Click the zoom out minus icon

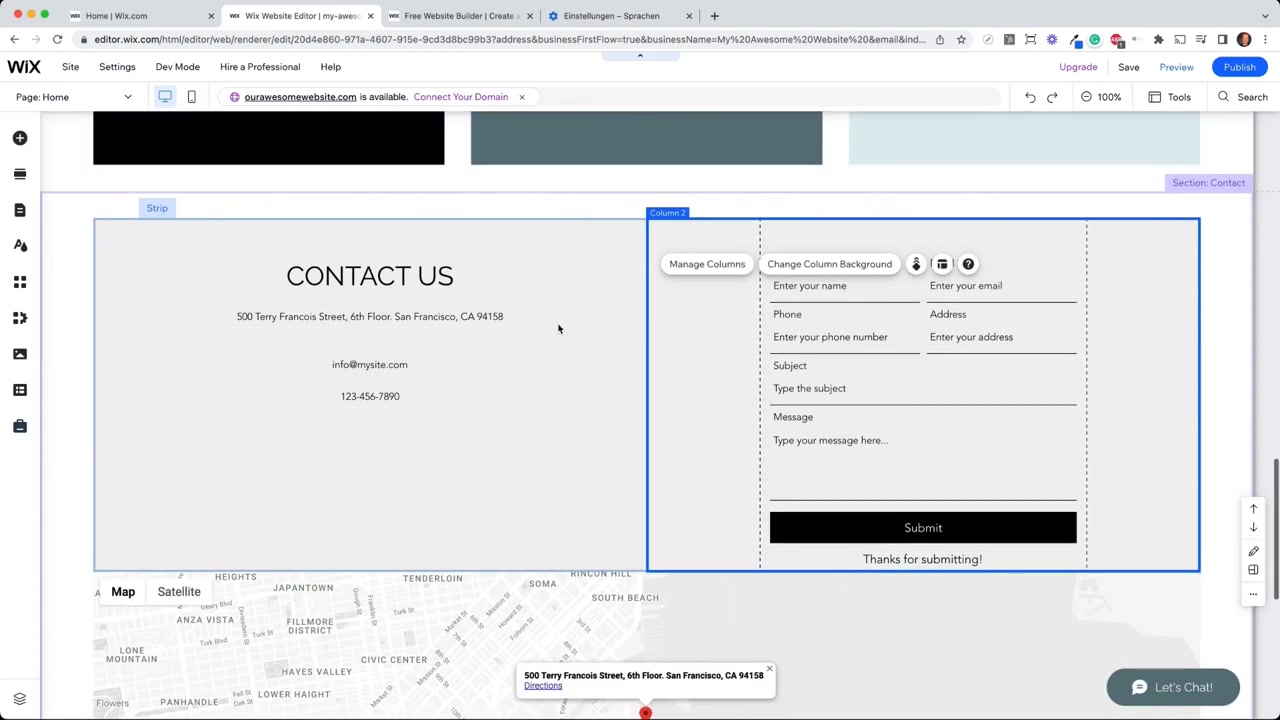tap(1086, 97)
